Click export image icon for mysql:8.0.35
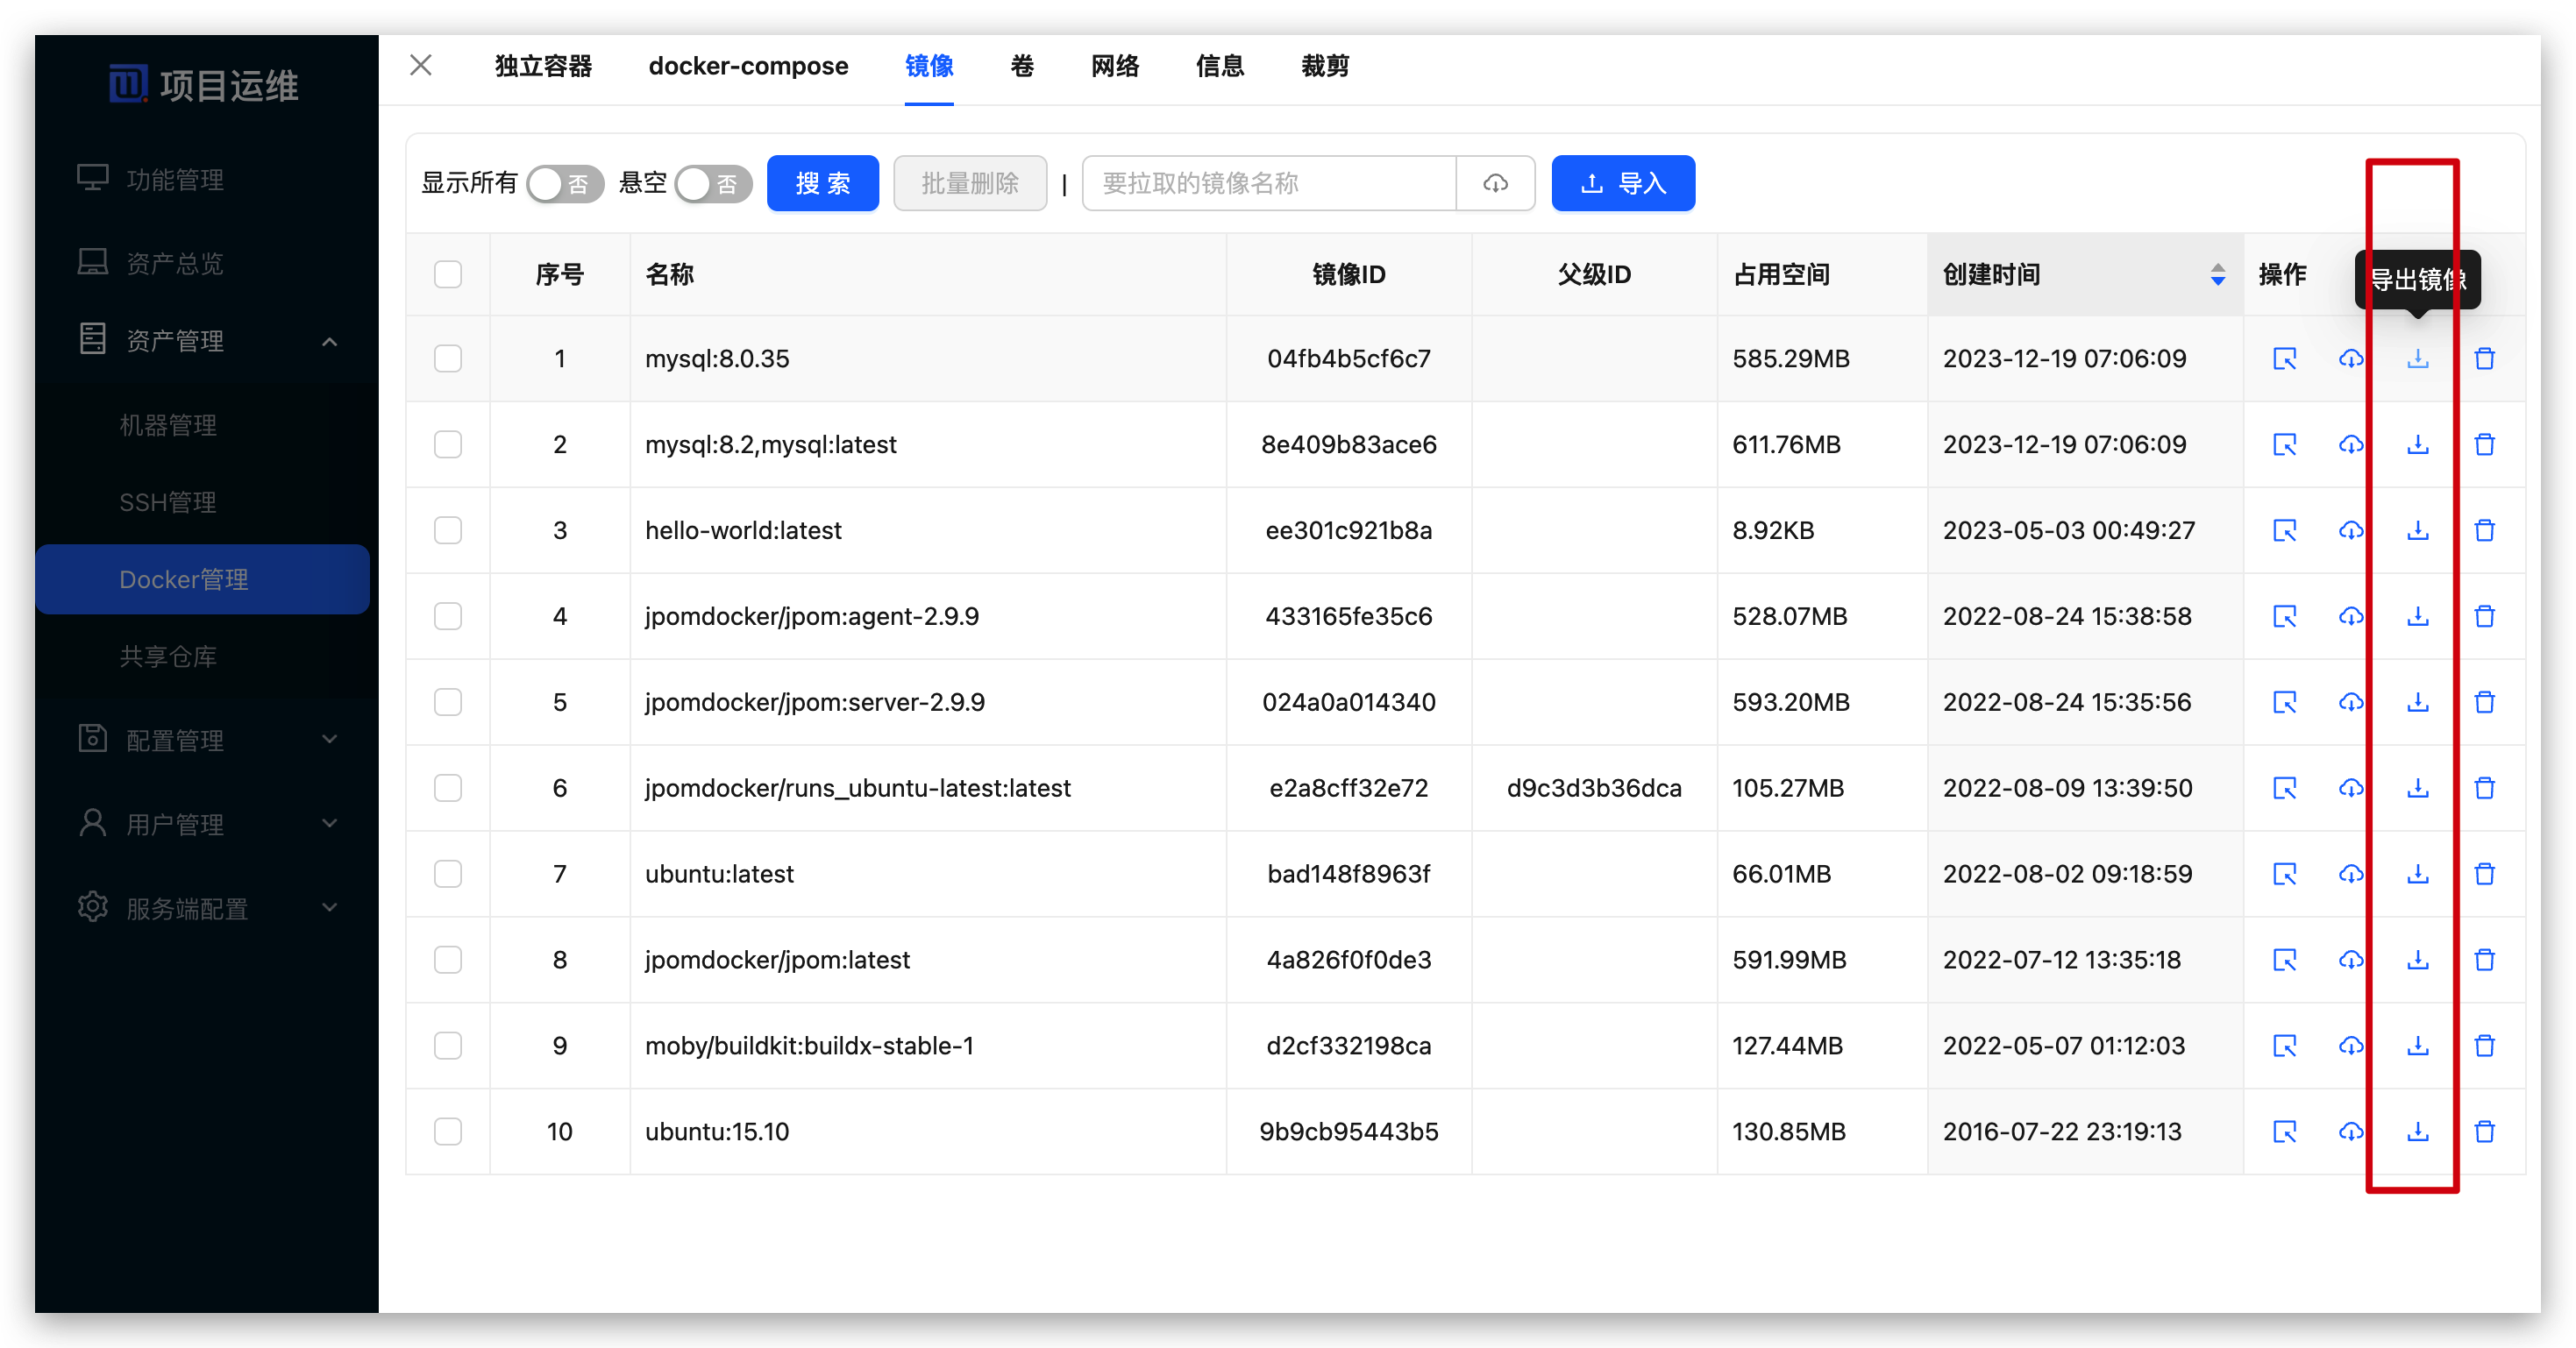Viewport: 2576px width, 1348px height. pyautogui.click(x=2417, y=358)
